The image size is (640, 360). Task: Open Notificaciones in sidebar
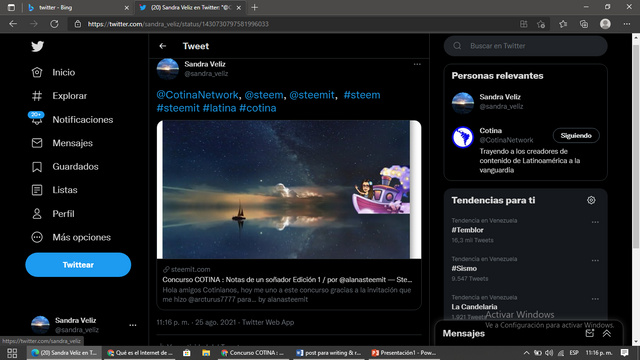click(x=72, y=120)
